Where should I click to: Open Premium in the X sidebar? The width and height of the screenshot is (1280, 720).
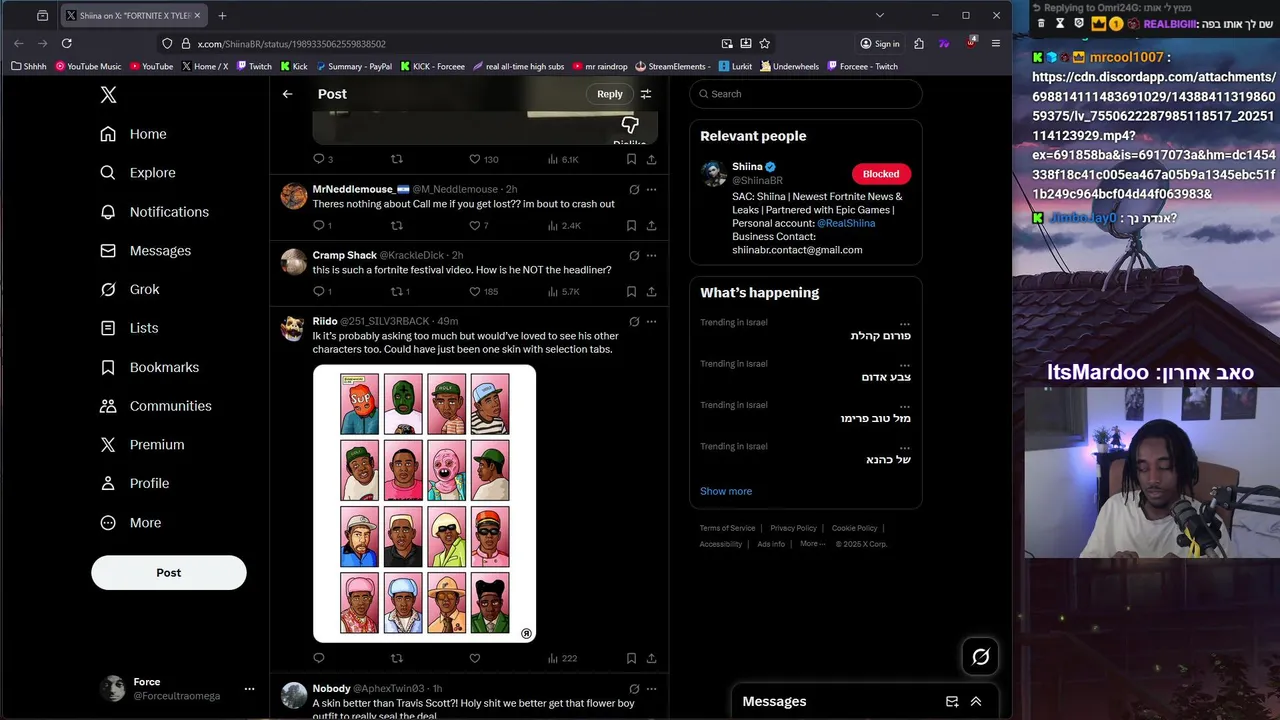[x=143, y=445]
